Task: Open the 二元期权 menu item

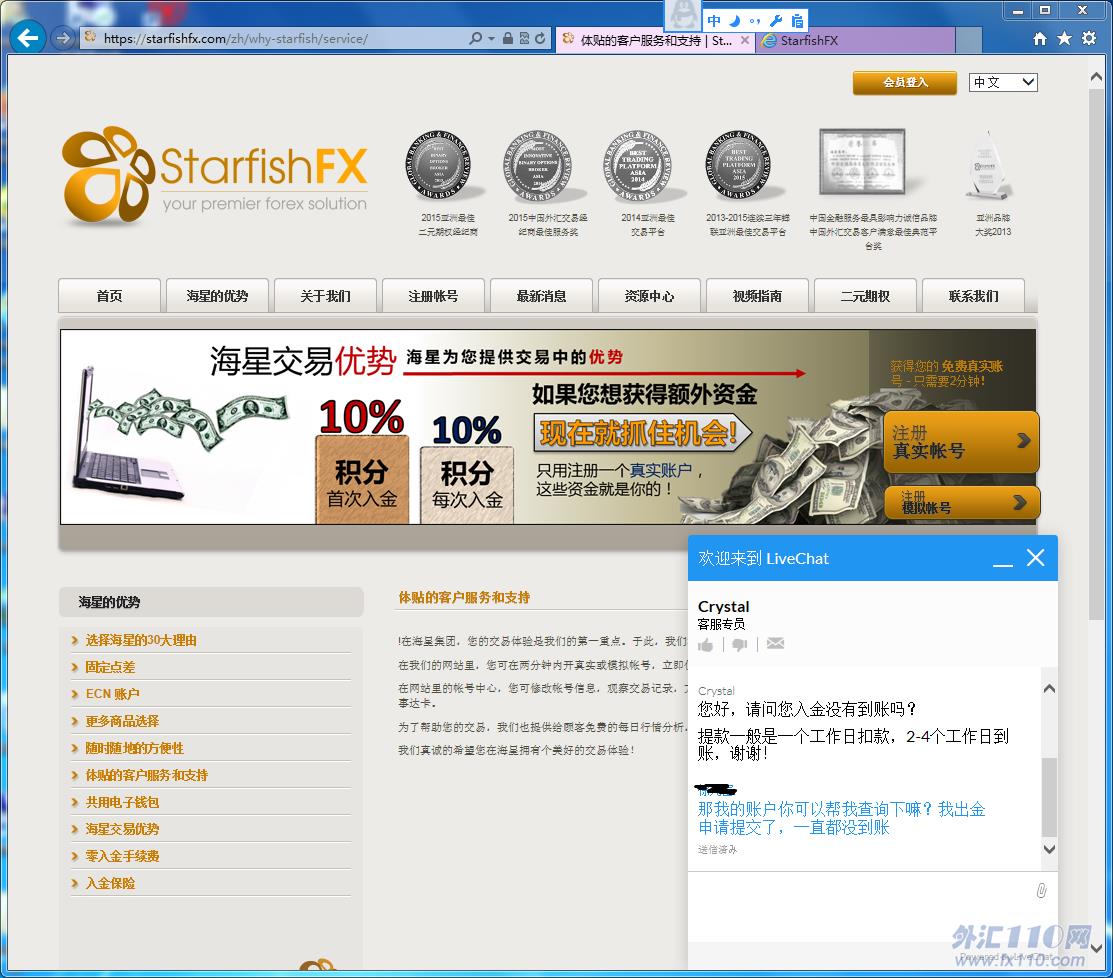Action: [865, 296]
